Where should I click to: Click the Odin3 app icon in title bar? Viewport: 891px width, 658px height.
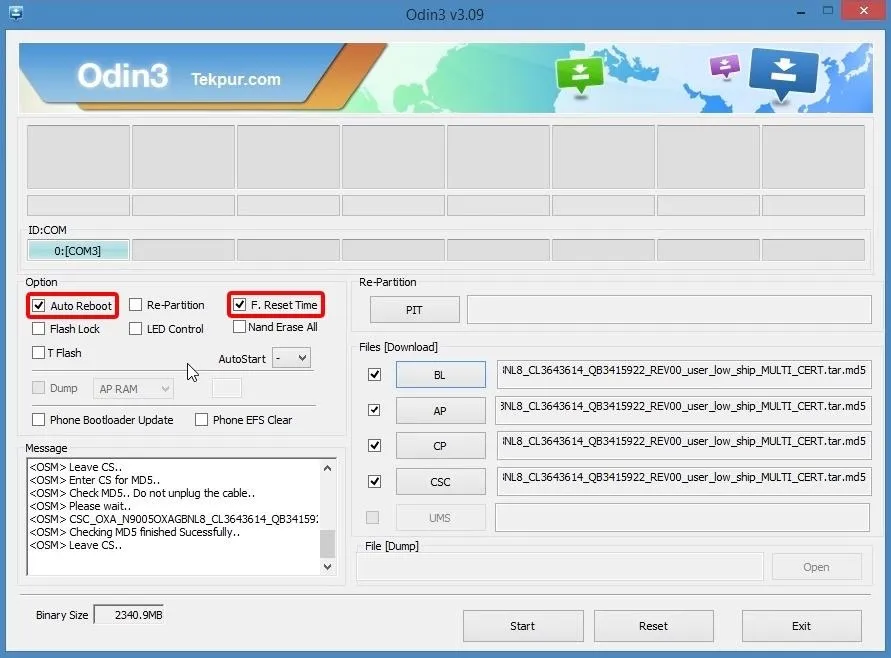coord(16,13)
